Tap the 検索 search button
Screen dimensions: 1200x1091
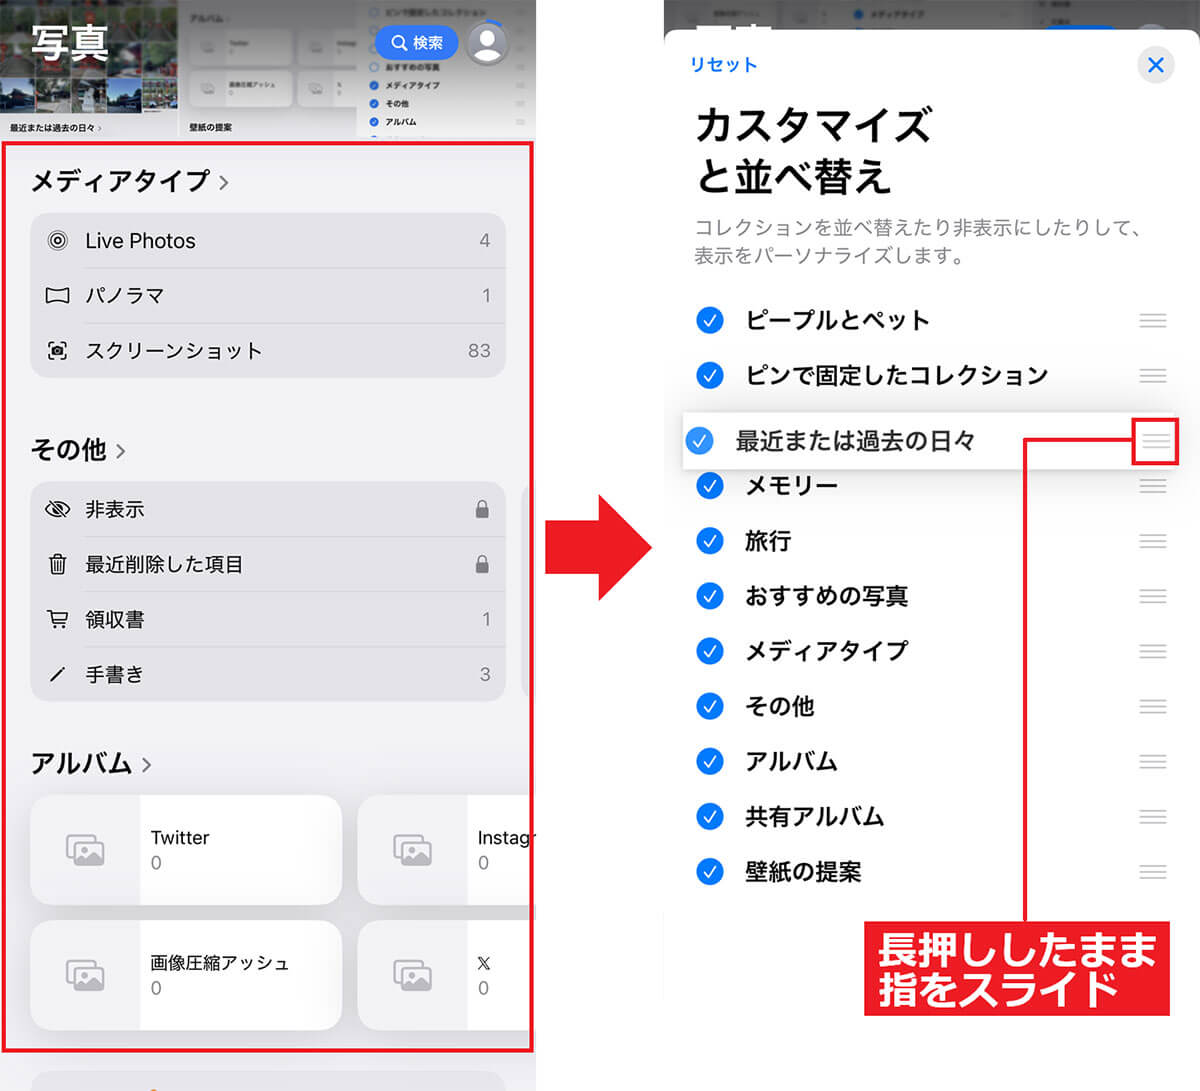coord(416,43)
